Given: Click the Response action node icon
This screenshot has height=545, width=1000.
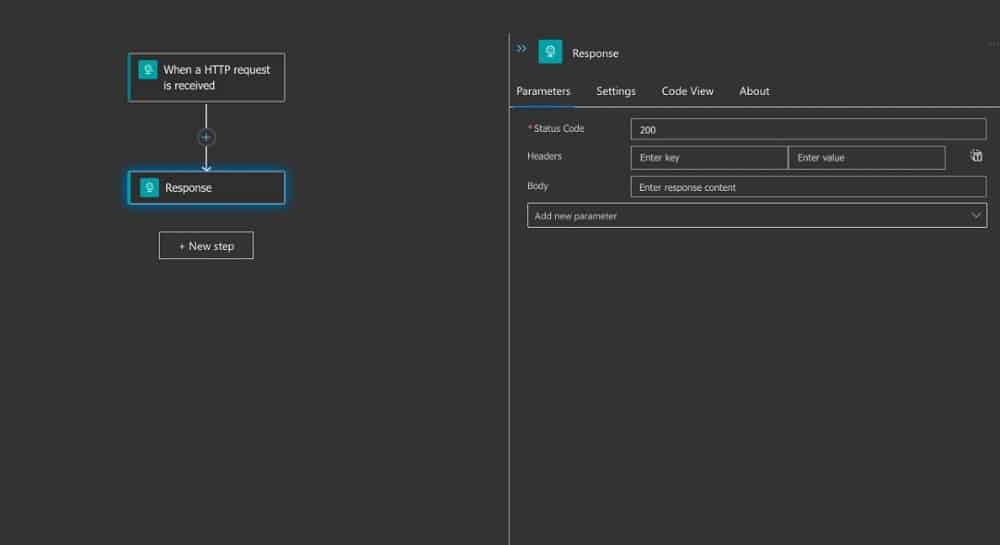Looking at the screenshot, I should pyautogui.click(x=149, y=187).
